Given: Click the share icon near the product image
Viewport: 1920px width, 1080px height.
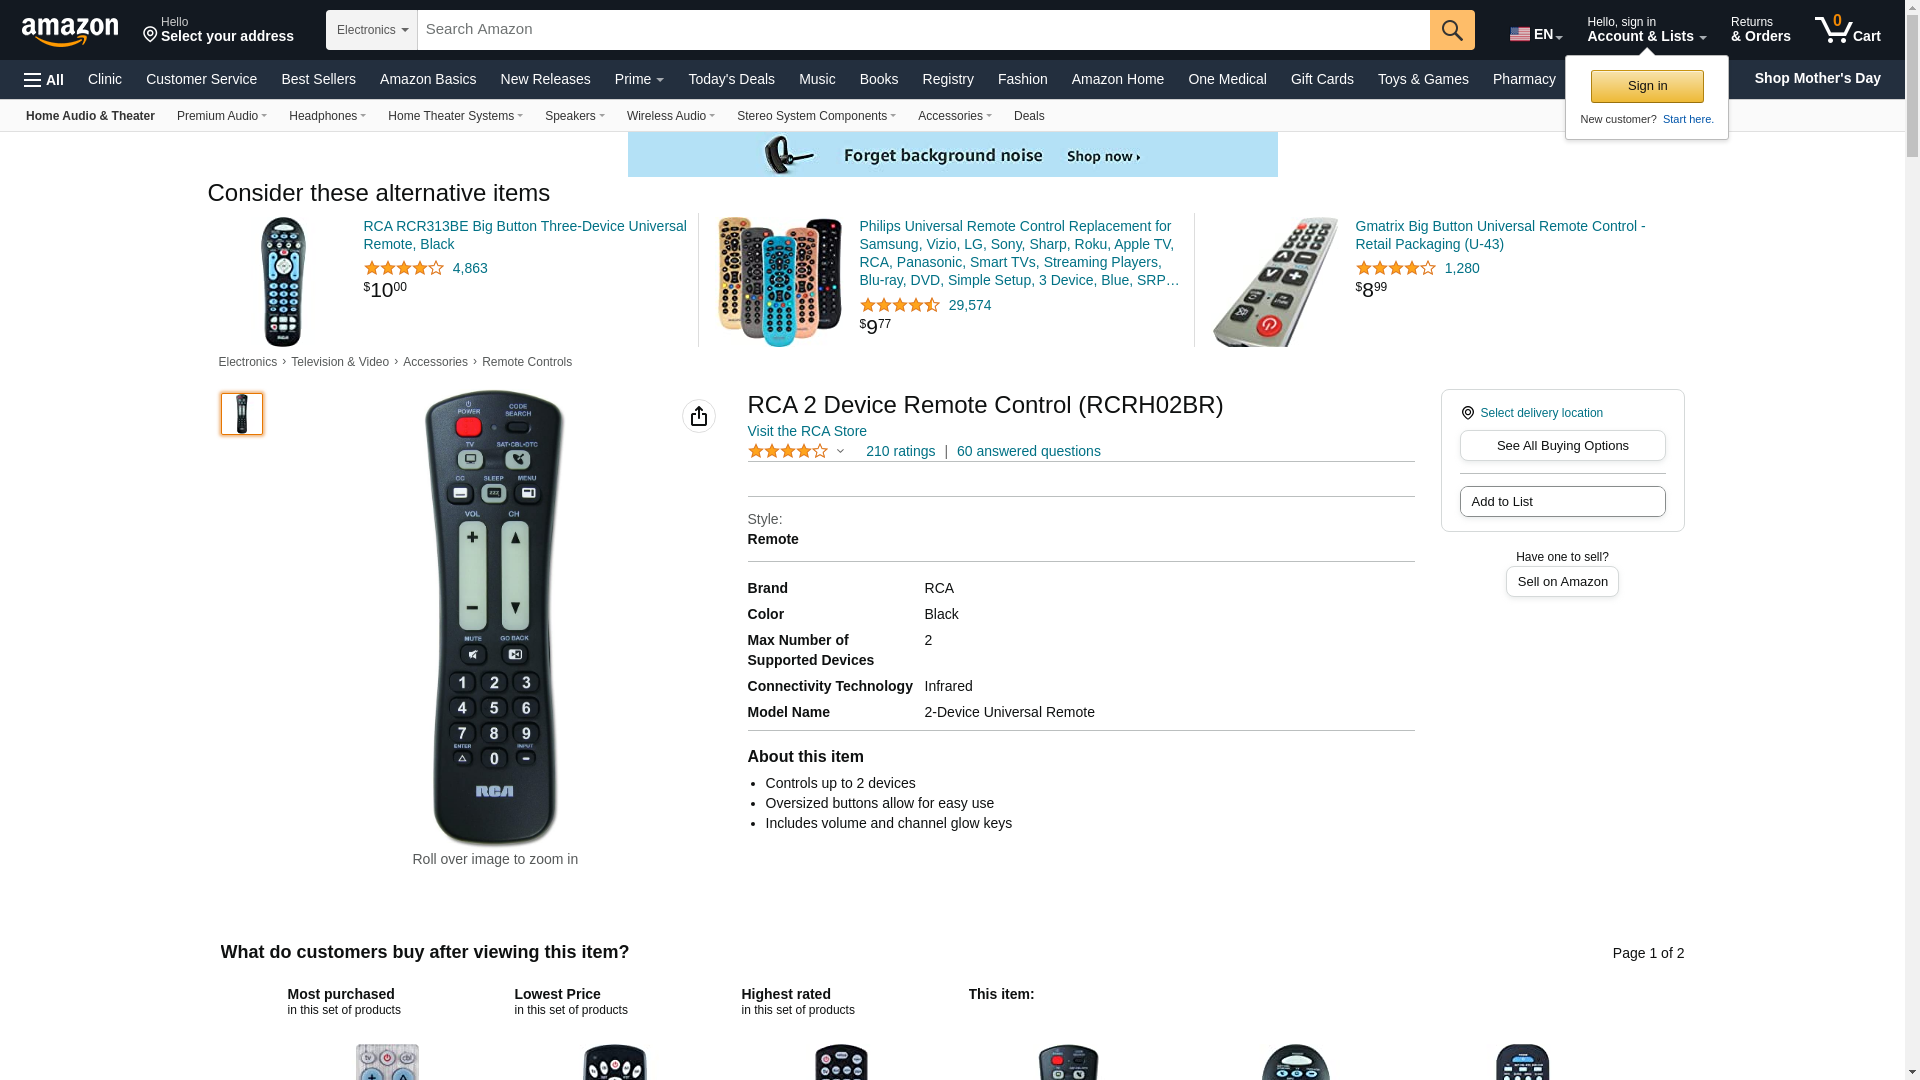Looking at the screenshot, I should coord(699,416).
